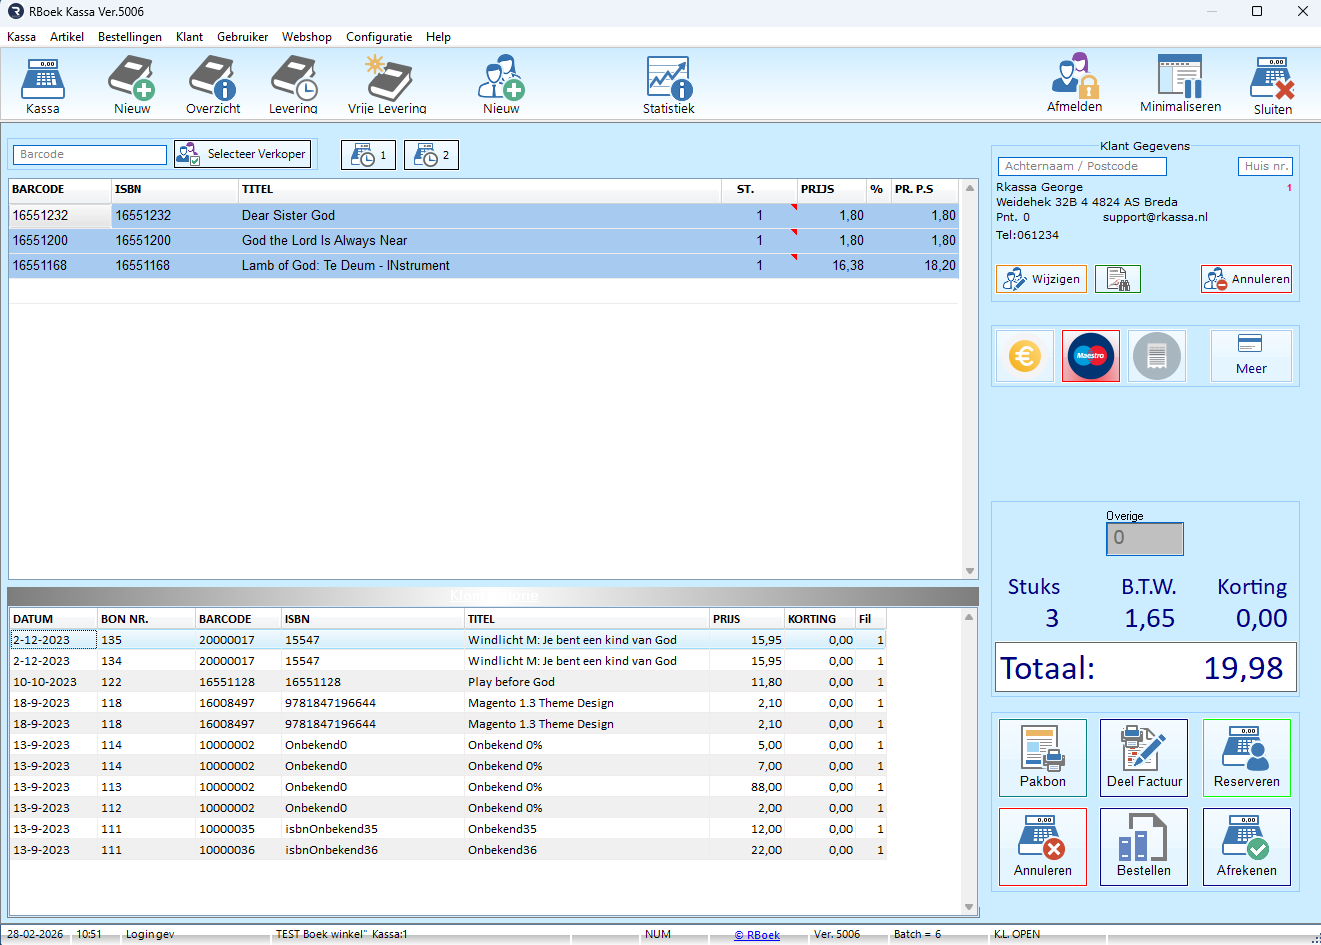Follow the RBoek link in status bar
Image resolution: width=1321 pixels, height=945 pixels.
[757, 935]
